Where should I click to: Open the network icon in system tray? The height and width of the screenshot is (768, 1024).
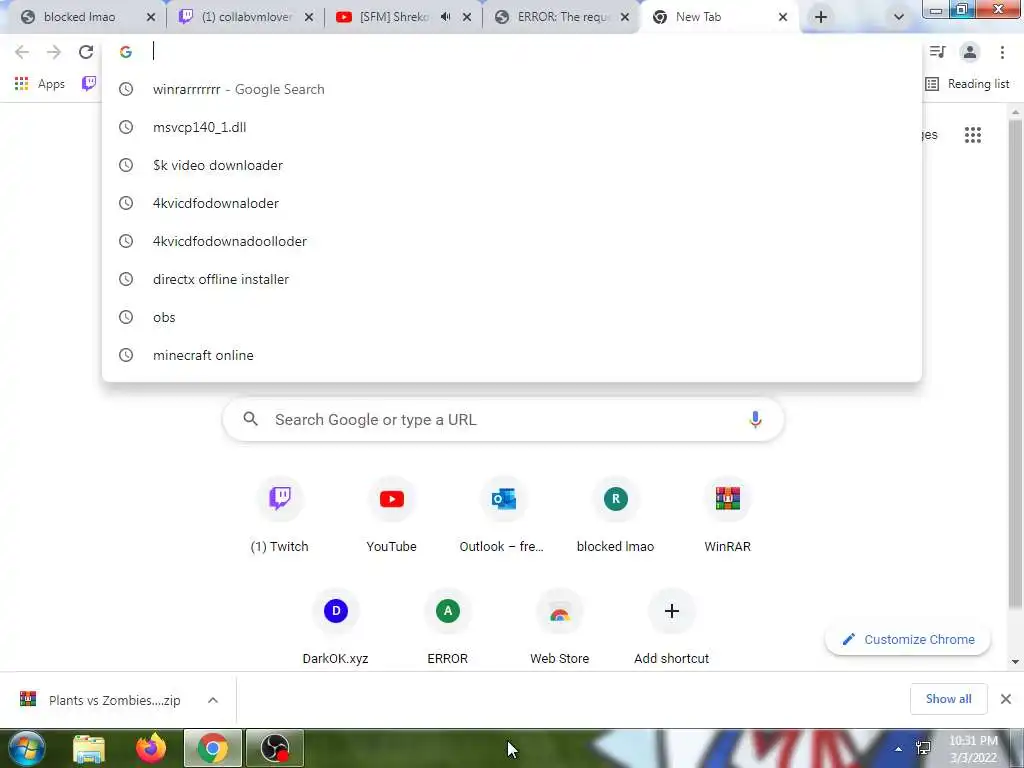[923, 749]
